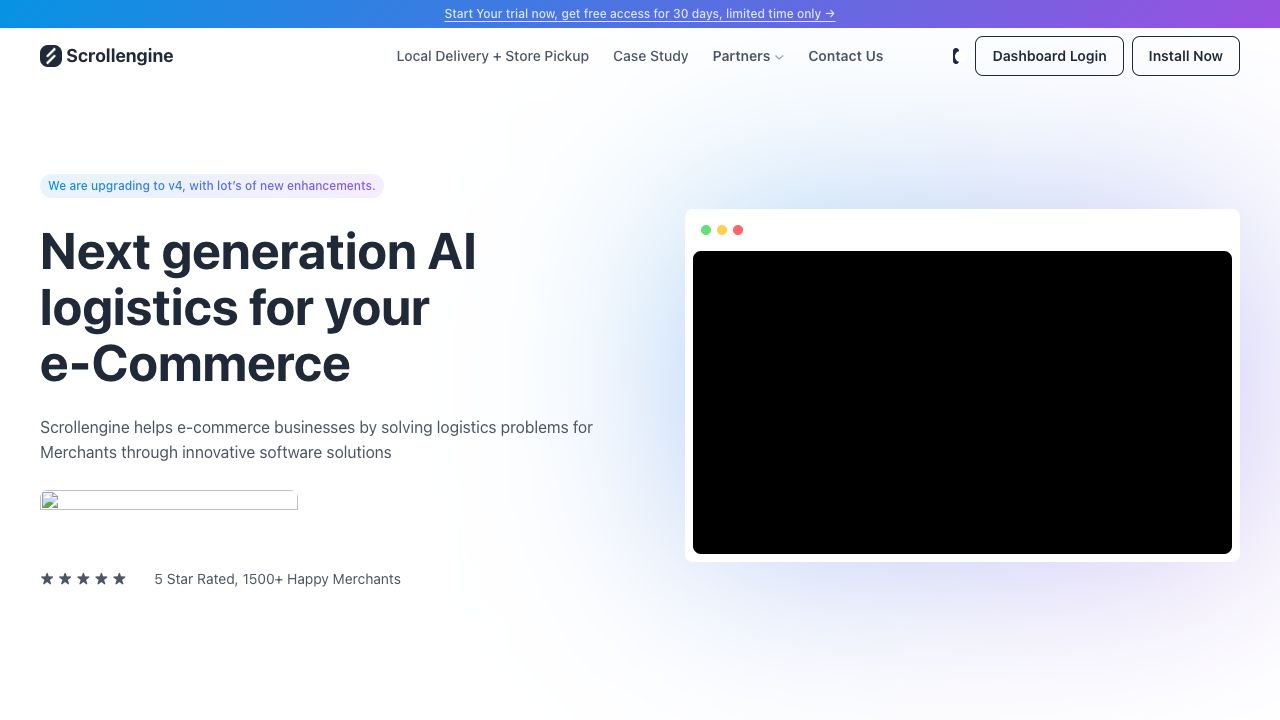
Task: Play the black video preview area
Action: pyautogui.click(x=962, y=402)
